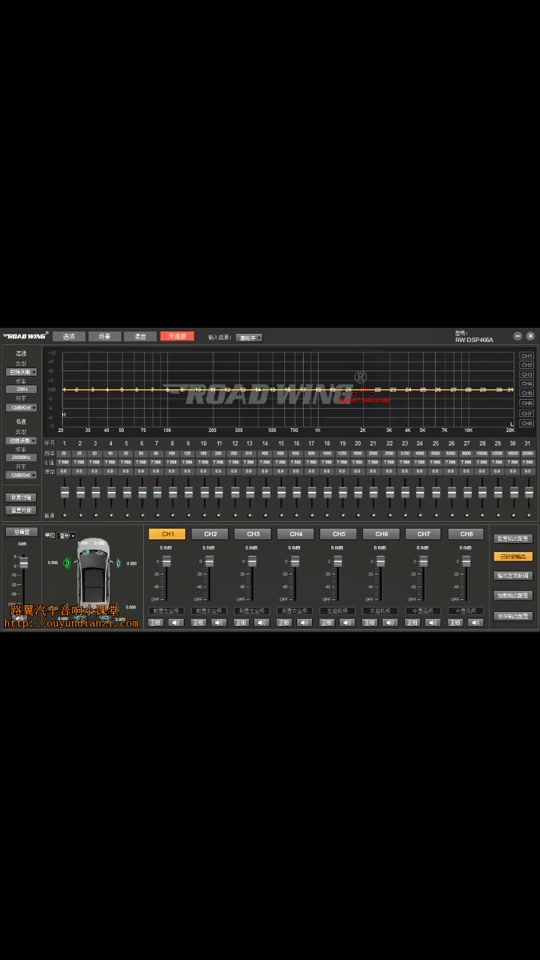Viewport: 540px width, 960px height.
Task: Click the frequency value field for band 1
Action: [64, 454]
